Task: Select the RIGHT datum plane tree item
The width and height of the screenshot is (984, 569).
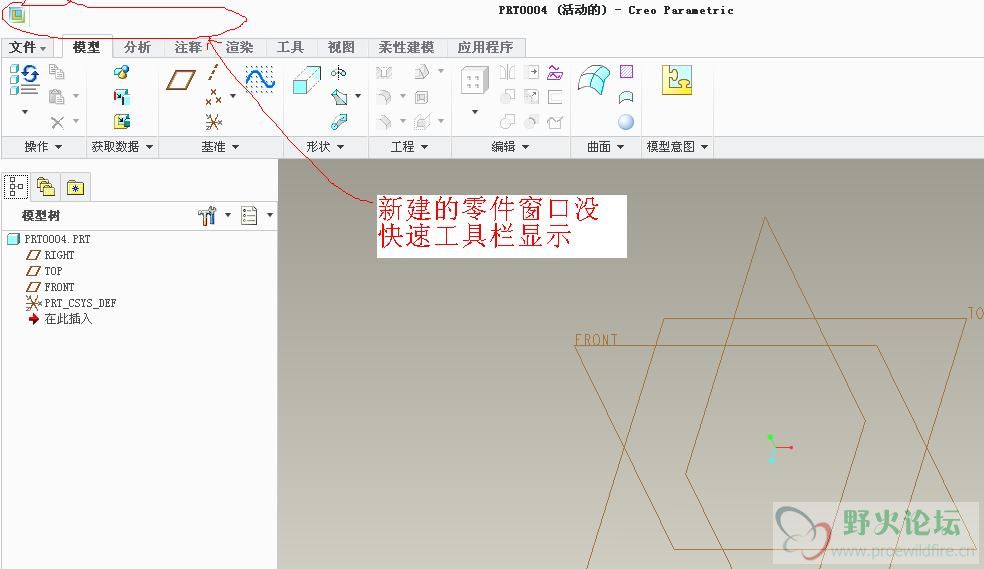Action: (50, 255)
